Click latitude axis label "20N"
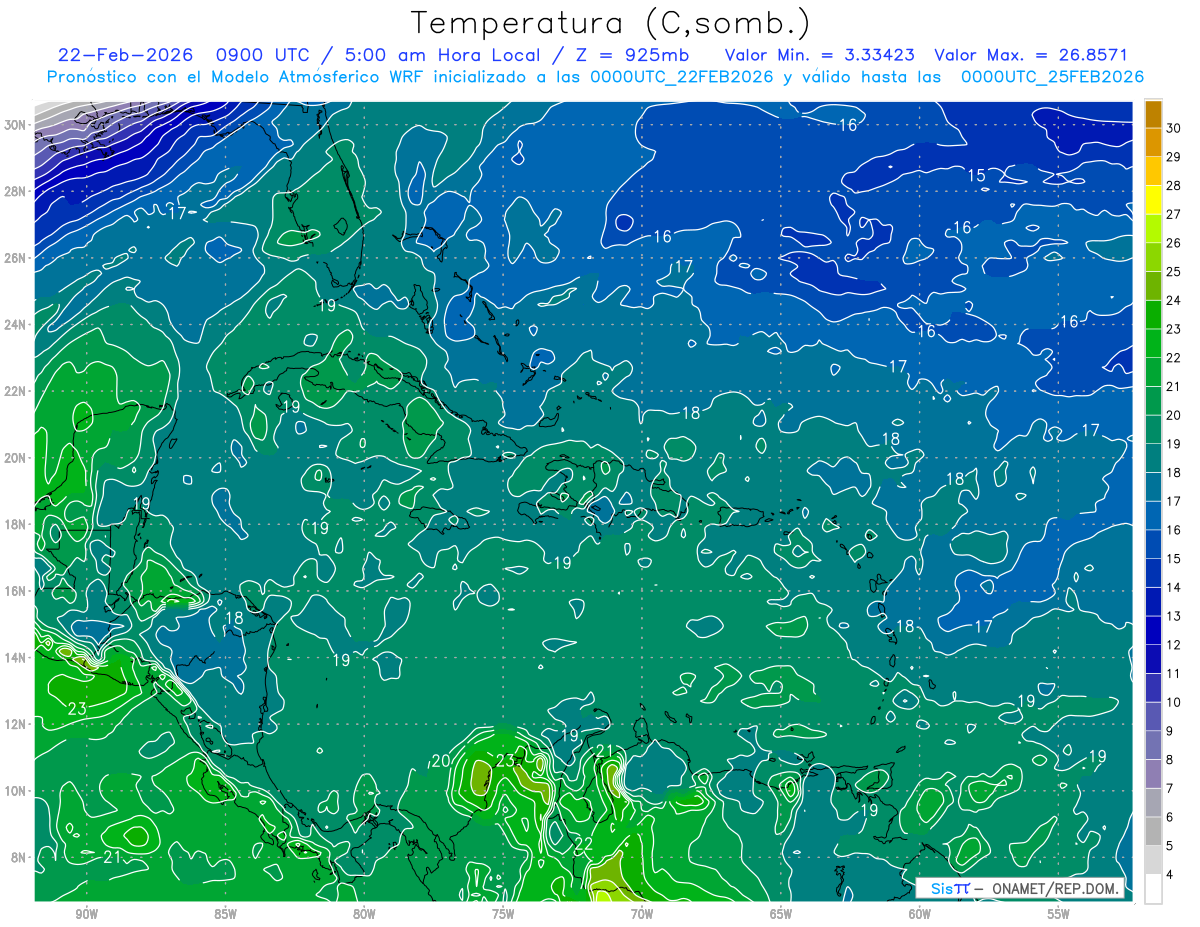This screenshot has height=927, width=1200. click(15, 458)
